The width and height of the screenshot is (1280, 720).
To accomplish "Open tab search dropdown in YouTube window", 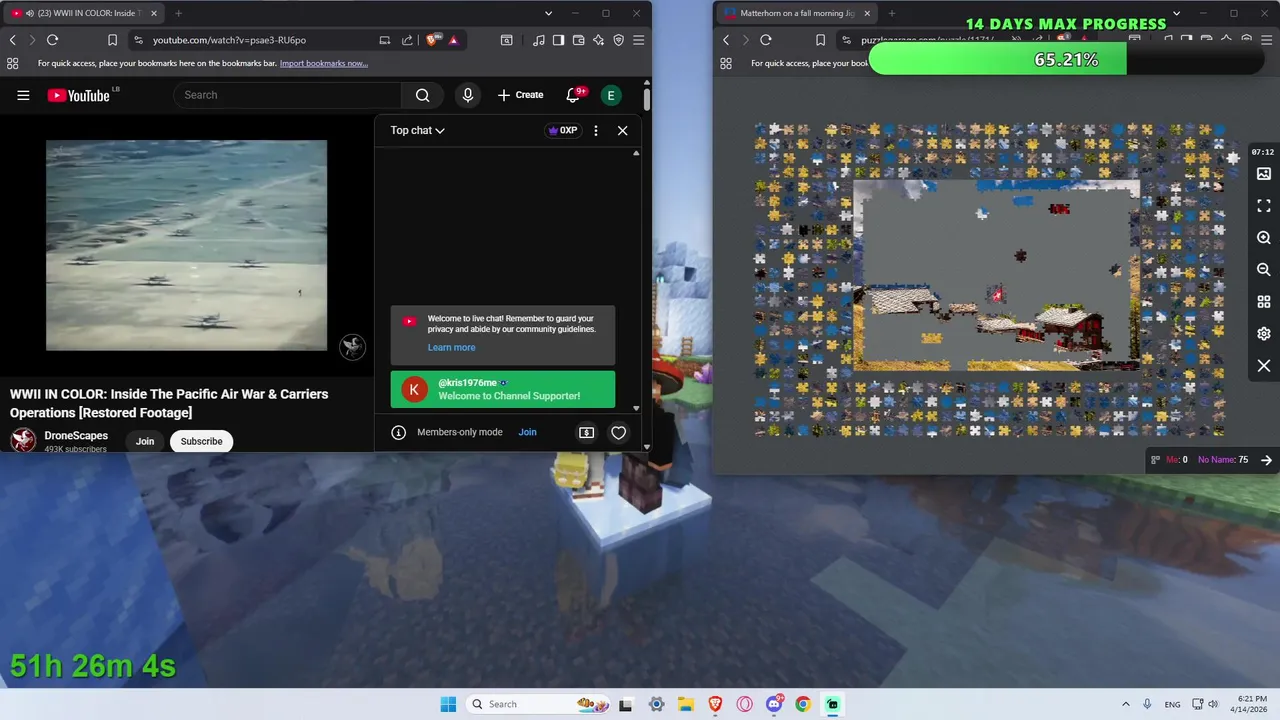I will [x=548, y=13].
